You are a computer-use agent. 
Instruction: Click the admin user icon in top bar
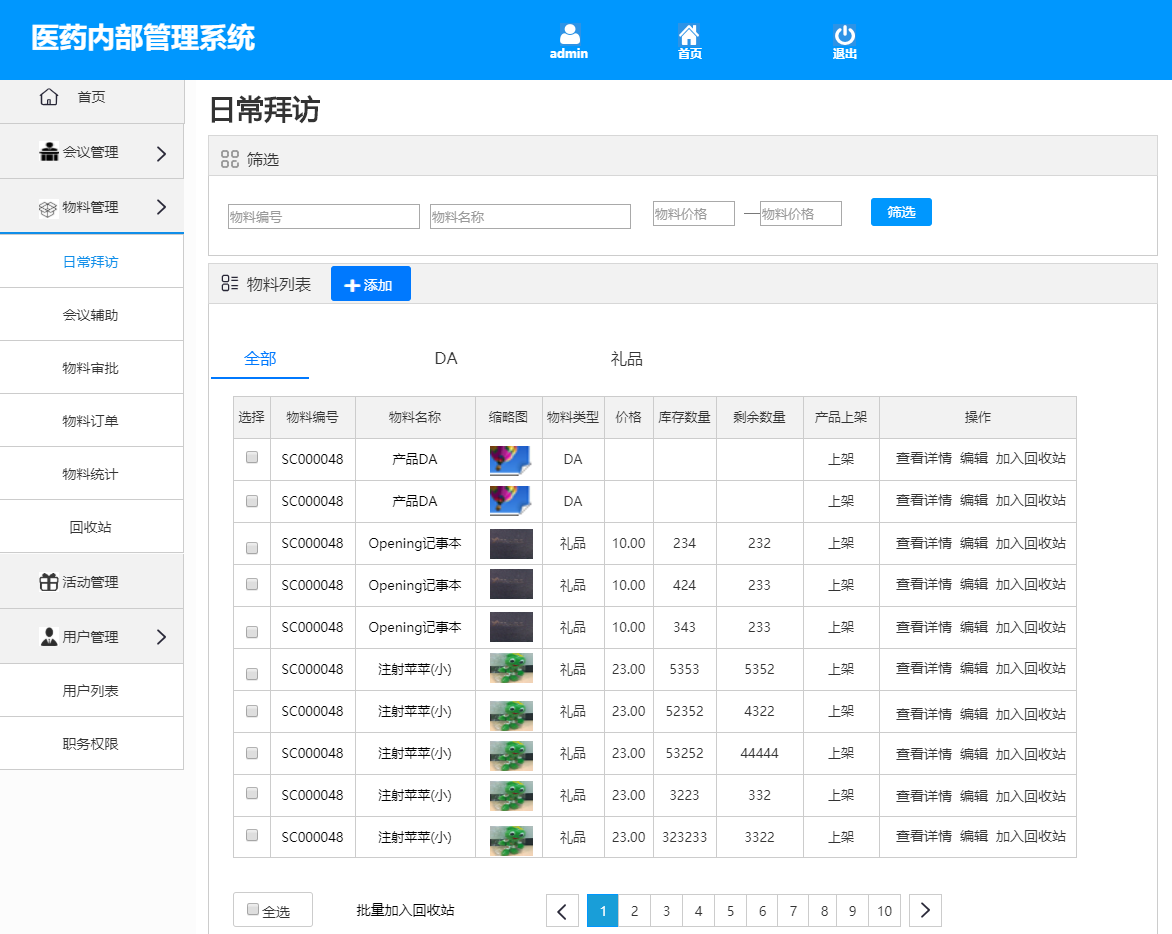tap(569, 34)
